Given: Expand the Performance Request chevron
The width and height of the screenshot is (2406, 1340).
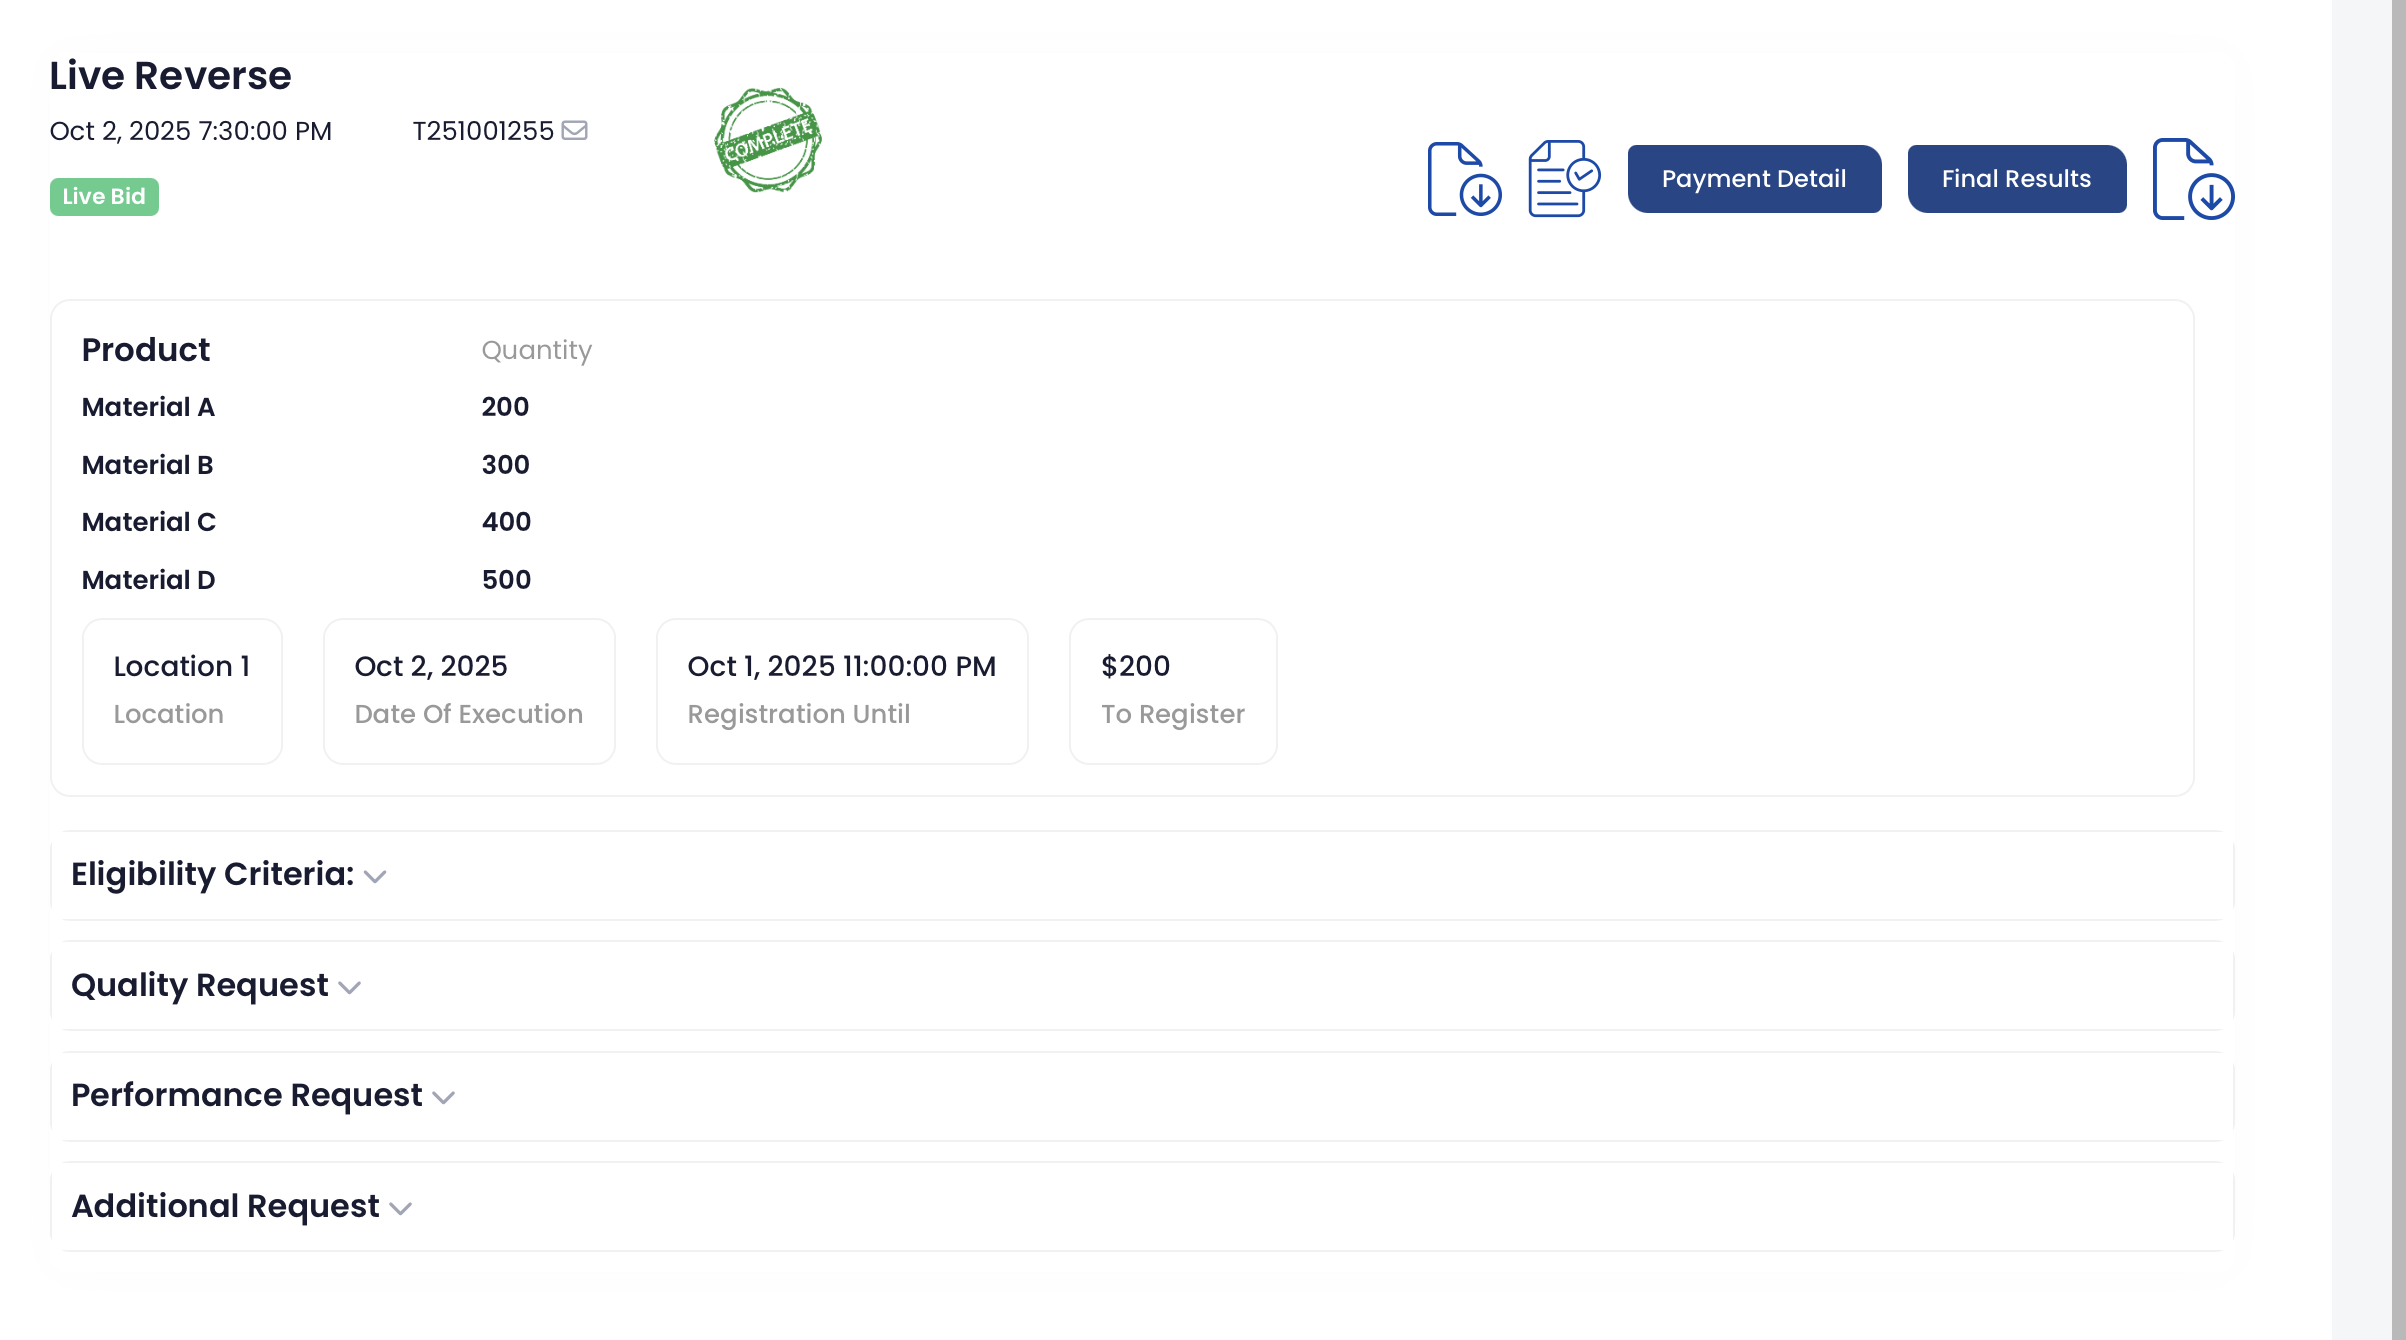Looking at the screenshot, I should [444, 1098].
